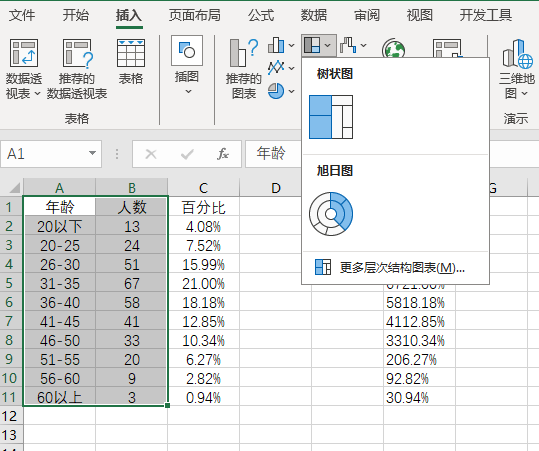Click cell 百分比 in C1

tap(204, 207)
